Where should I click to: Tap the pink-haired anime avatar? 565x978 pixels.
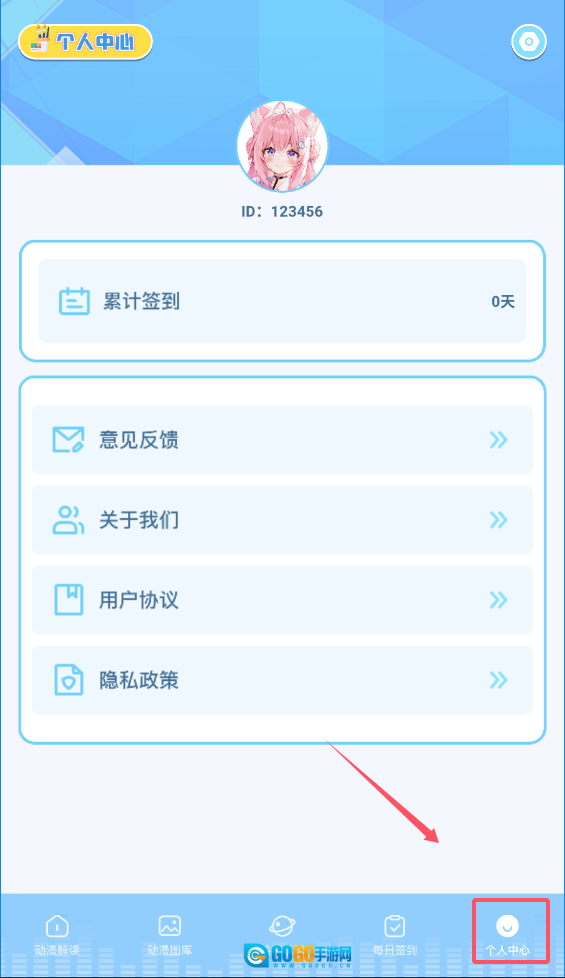tap(282, 147)
